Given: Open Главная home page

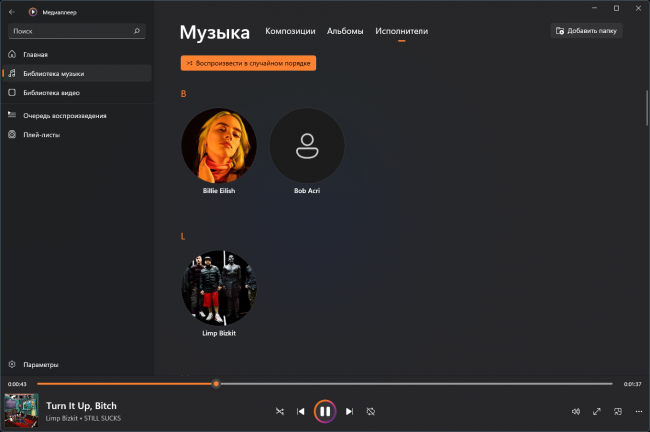Looking at the screenshot, I should (x=77, y=54).
